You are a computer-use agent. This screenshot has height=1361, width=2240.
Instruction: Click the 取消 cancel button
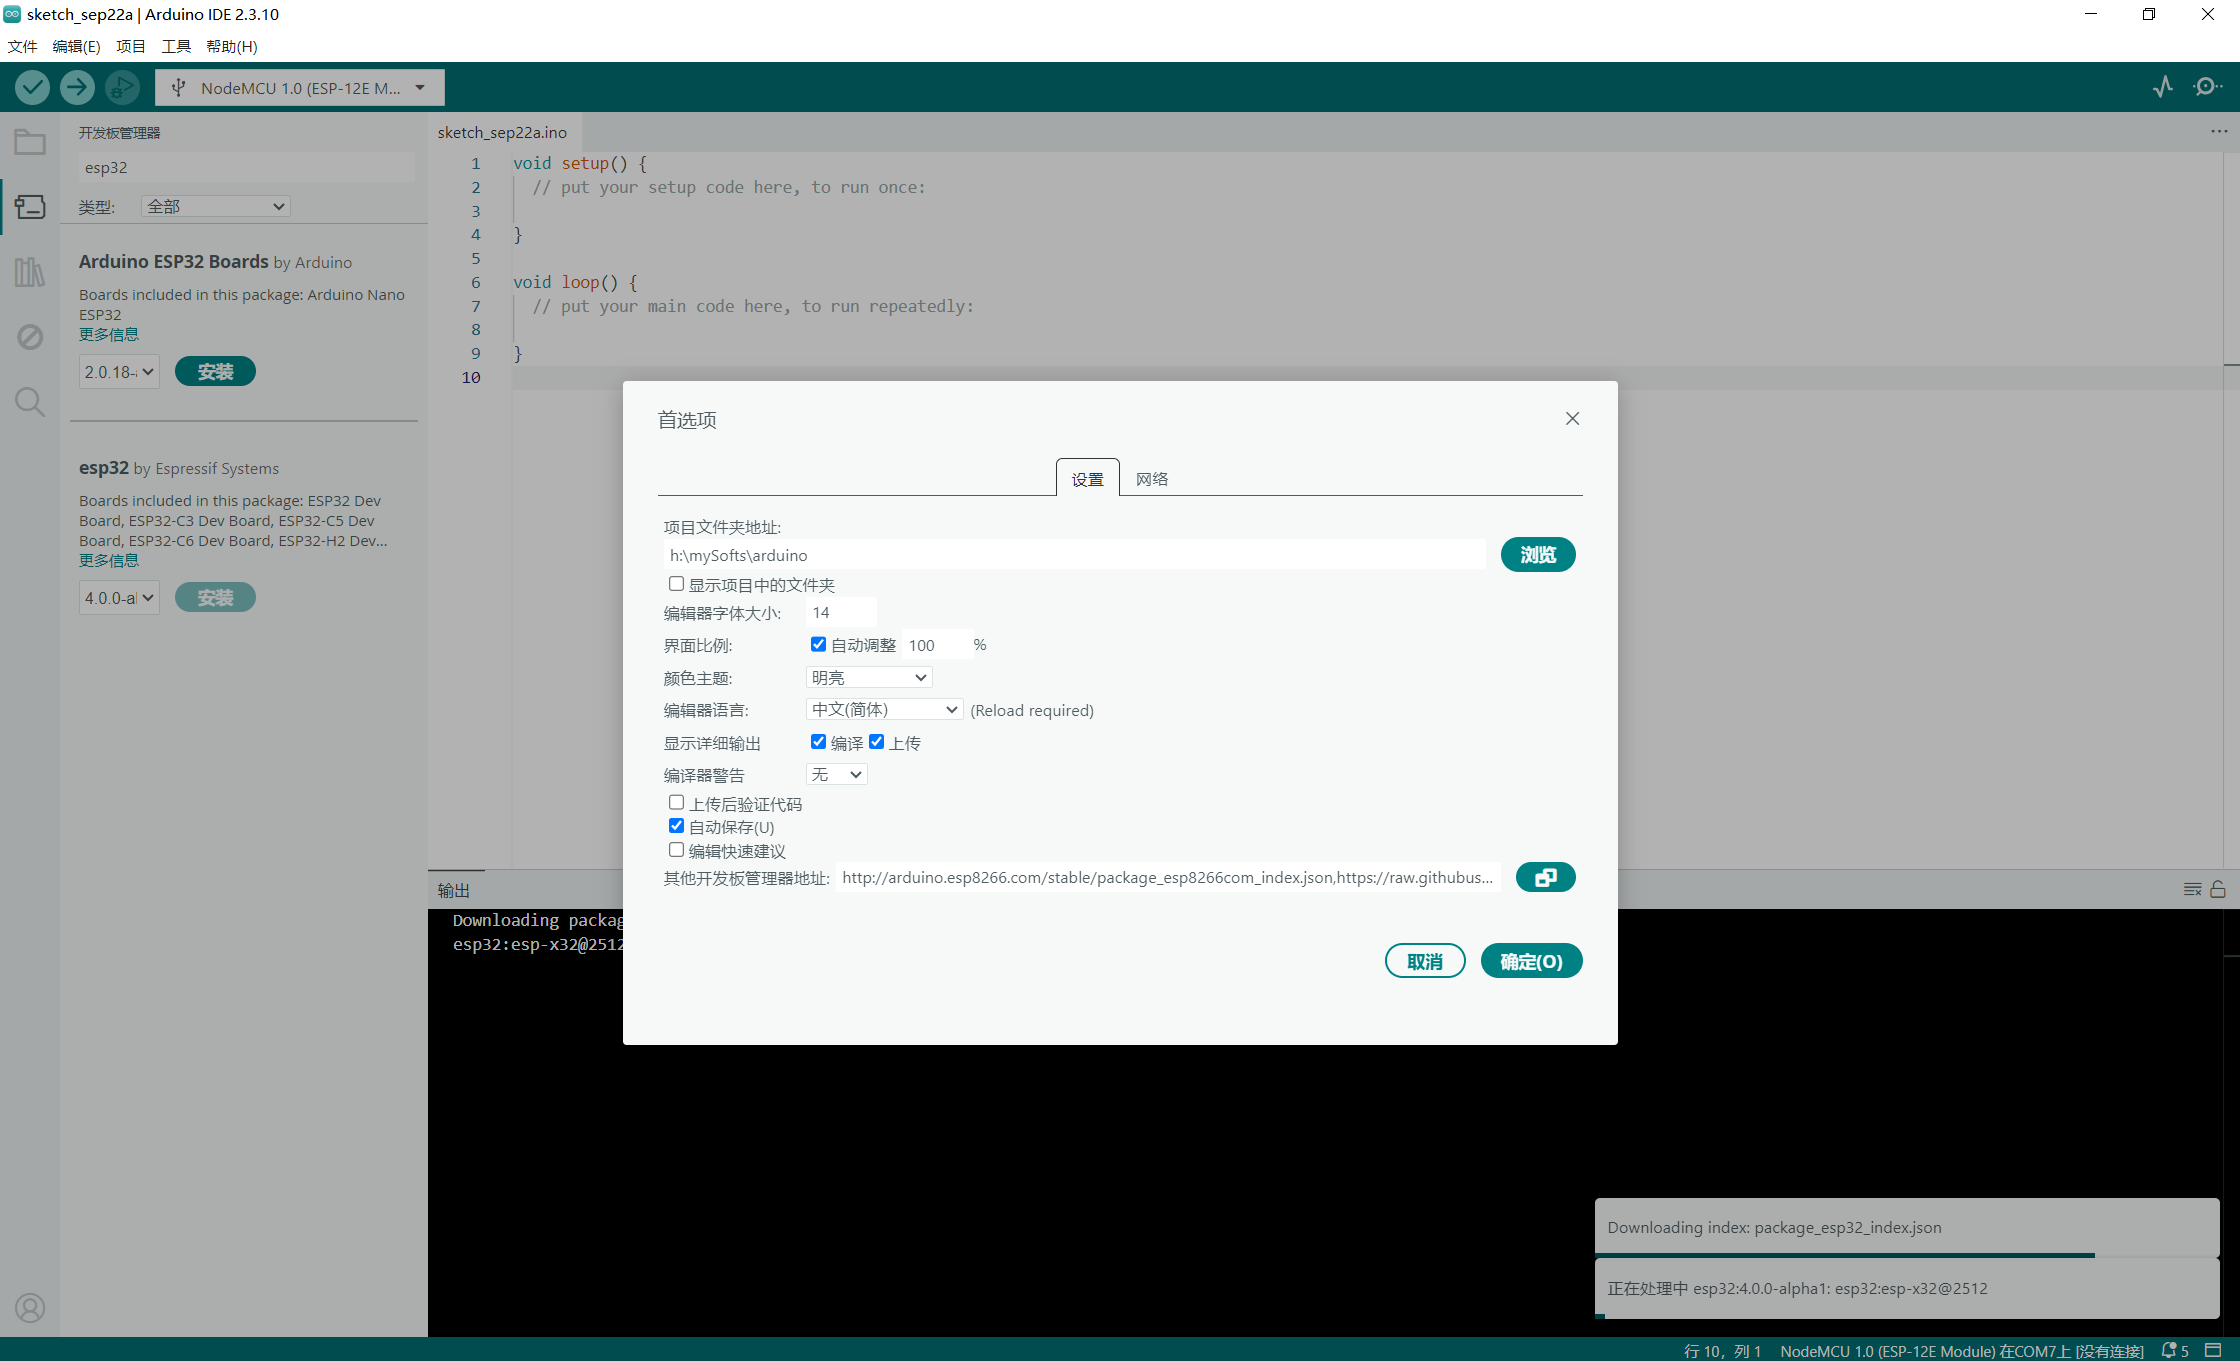1425,961
